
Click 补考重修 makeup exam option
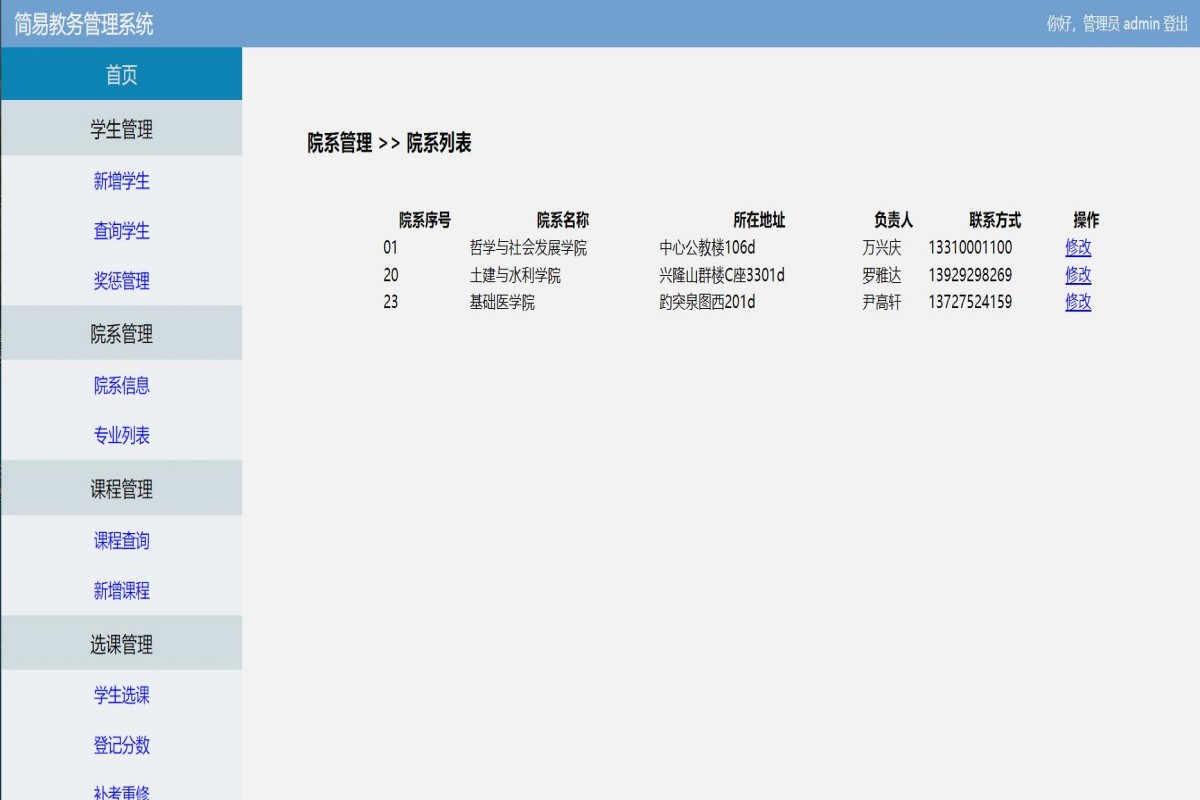pyautogui.click(x=122, y=790)
